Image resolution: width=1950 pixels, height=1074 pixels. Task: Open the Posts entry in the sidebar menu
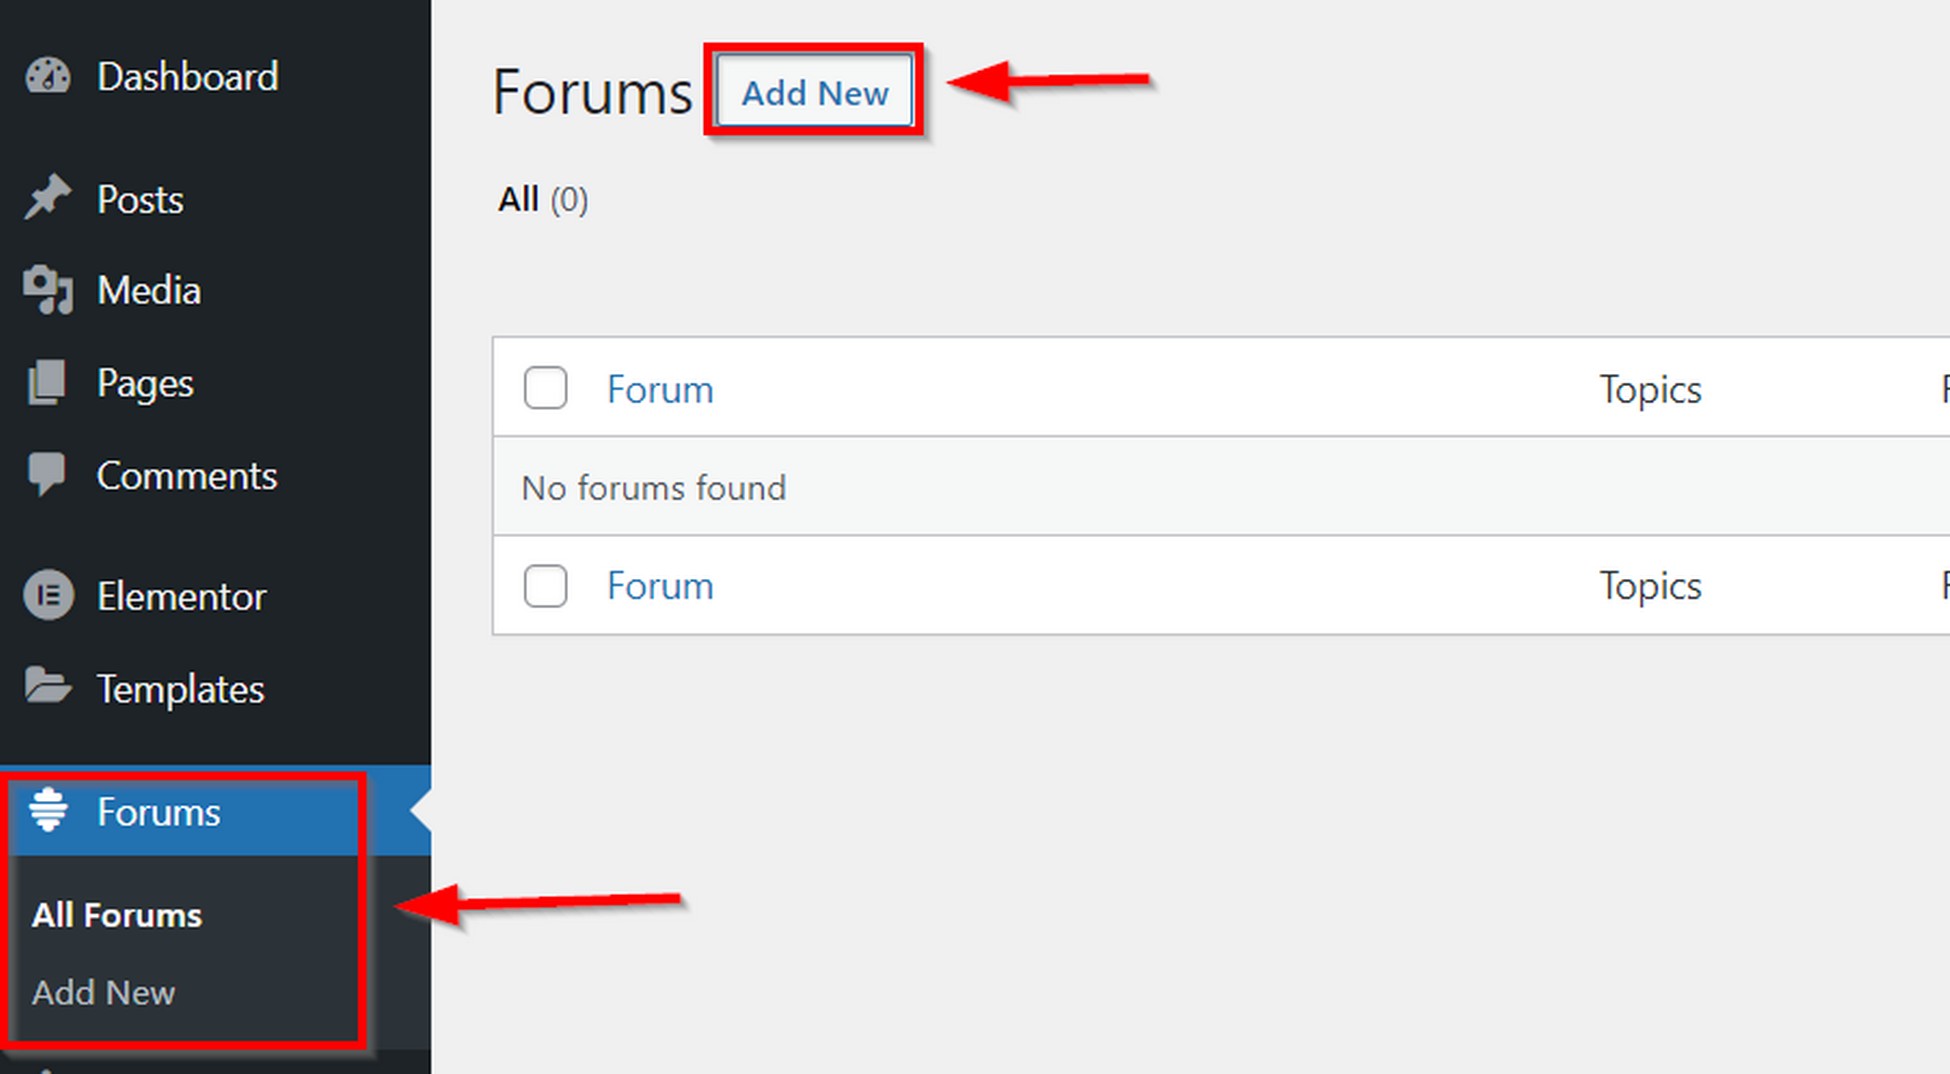(x=139, y=198)
